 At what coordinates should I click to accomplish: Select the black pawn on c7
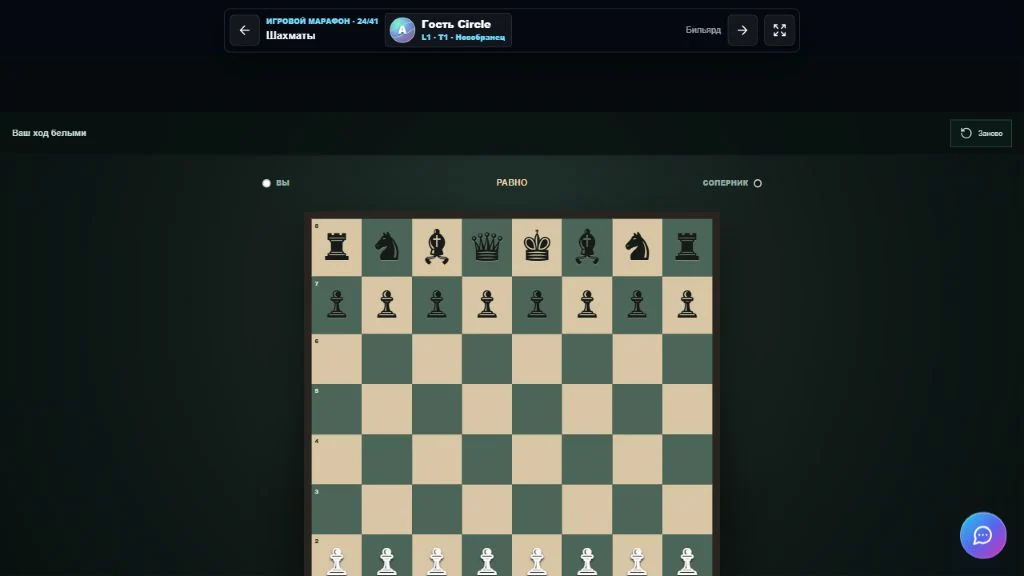(x=437, y=305)
